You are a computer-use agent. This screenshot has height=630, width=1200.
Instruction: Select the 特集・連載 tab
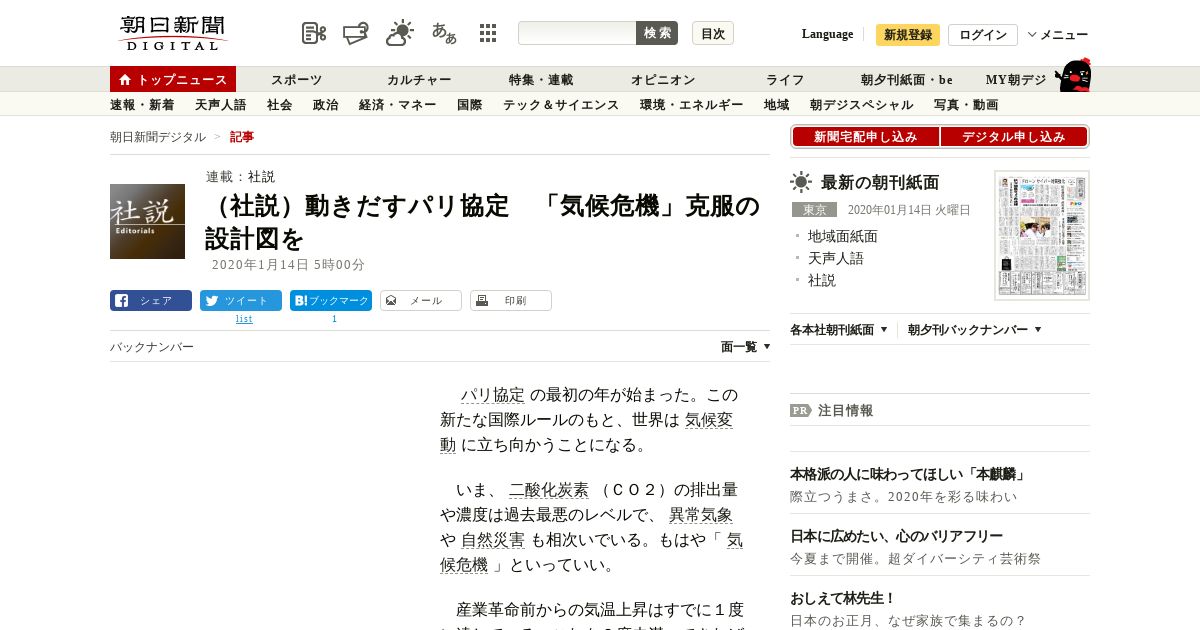[x=541, y=80]
